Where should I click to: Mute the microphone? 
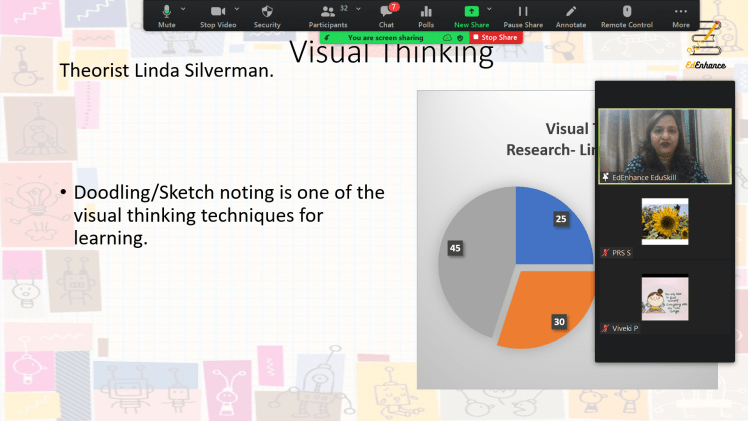166,14
